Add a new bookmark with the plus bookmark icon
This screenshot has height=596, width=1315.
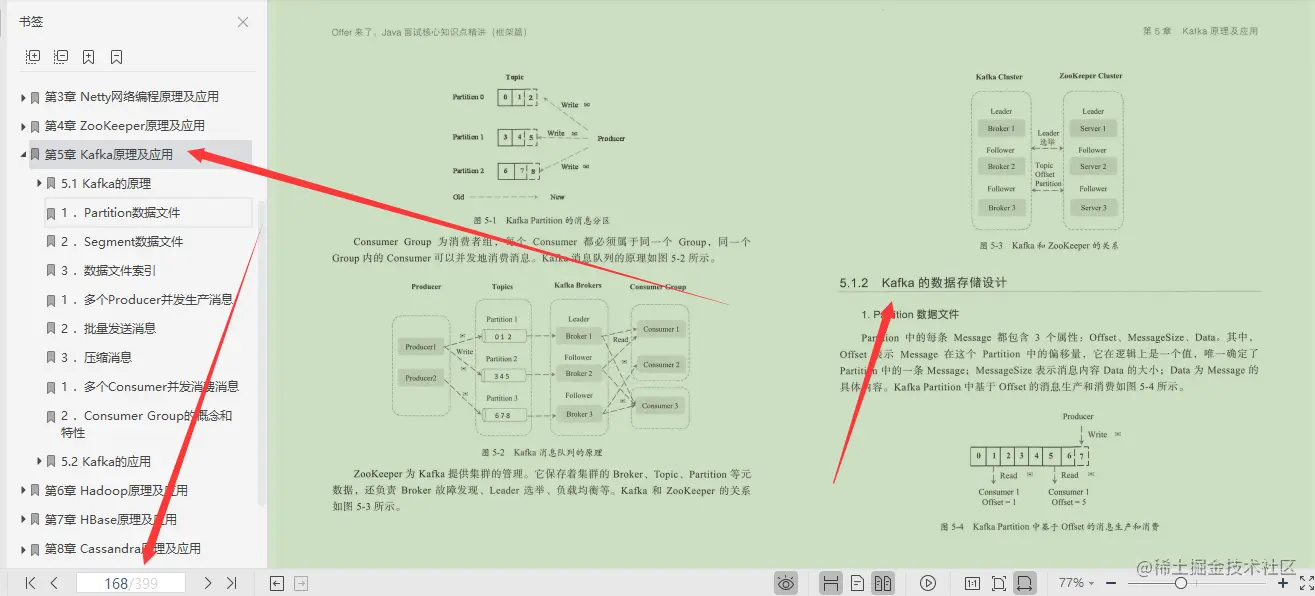point(89,57)
